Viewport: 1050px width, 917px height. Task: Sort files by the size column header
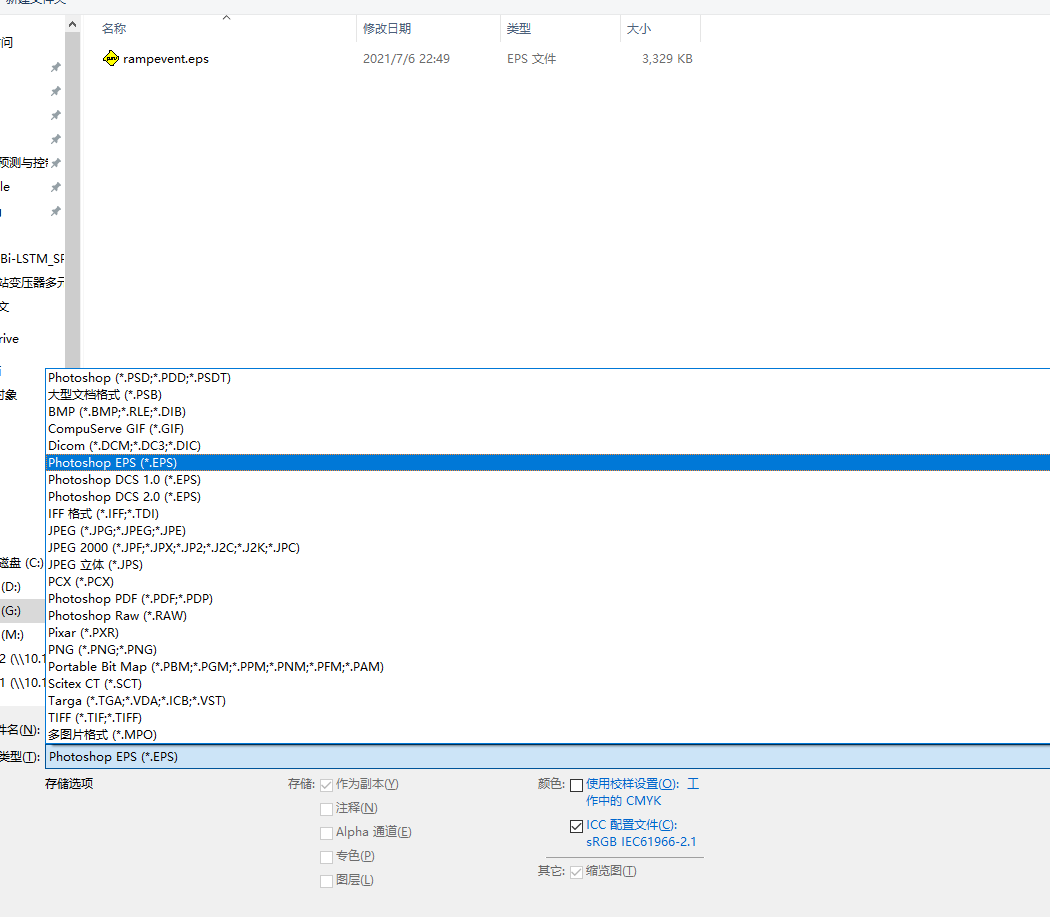660,28
